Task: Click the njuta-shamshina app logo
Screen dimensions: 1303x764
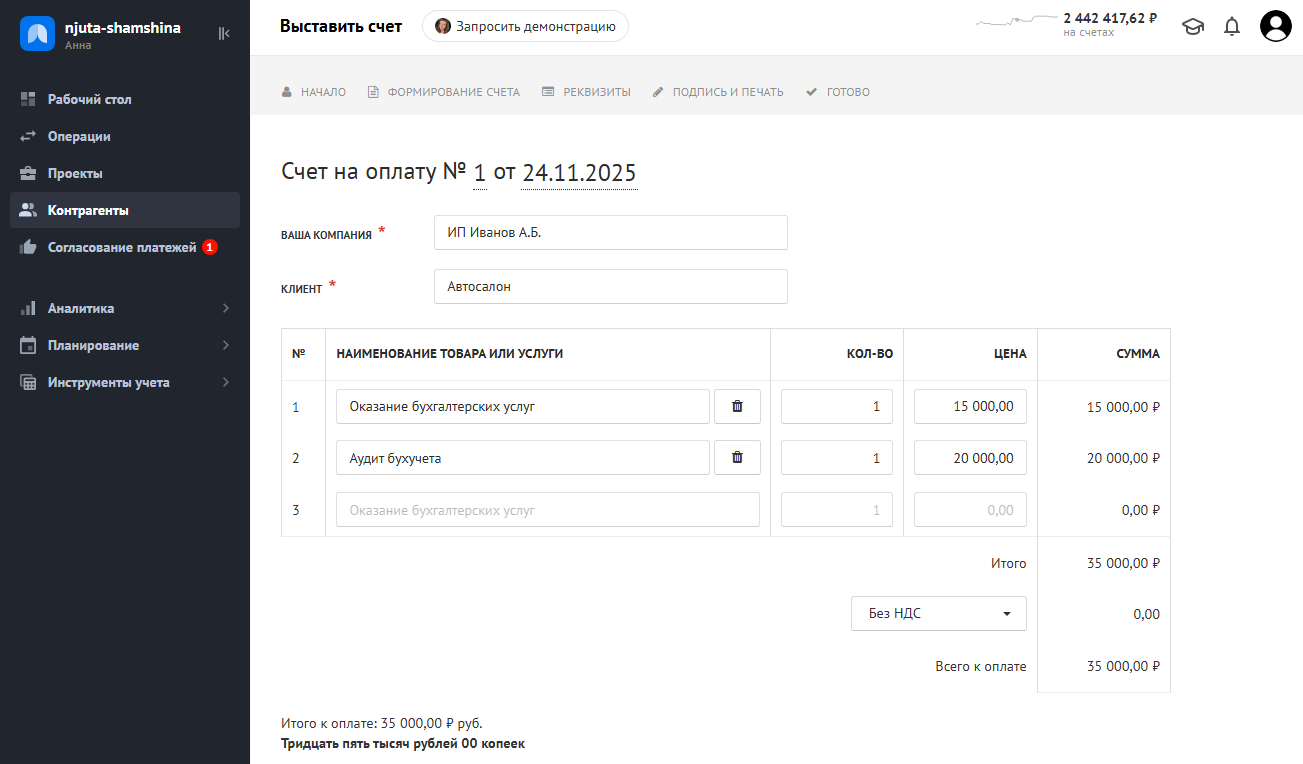Action: tap(37, 33)
